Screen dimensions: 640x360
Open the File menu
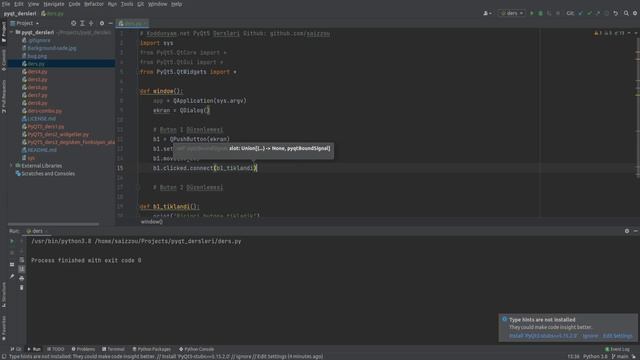(6, 4)
